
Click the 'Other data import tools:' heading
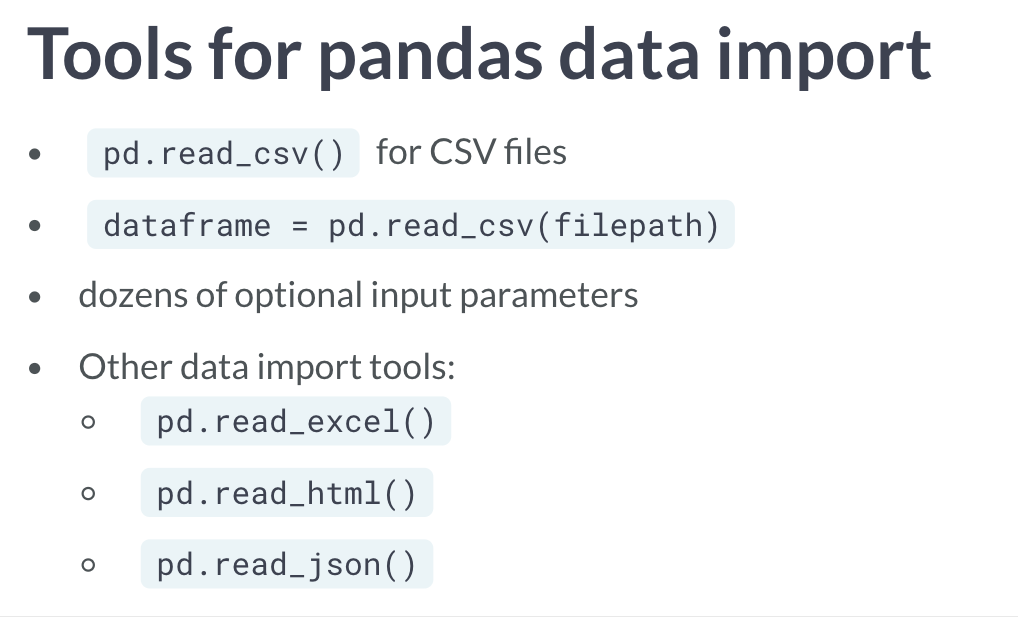(267, 367)
